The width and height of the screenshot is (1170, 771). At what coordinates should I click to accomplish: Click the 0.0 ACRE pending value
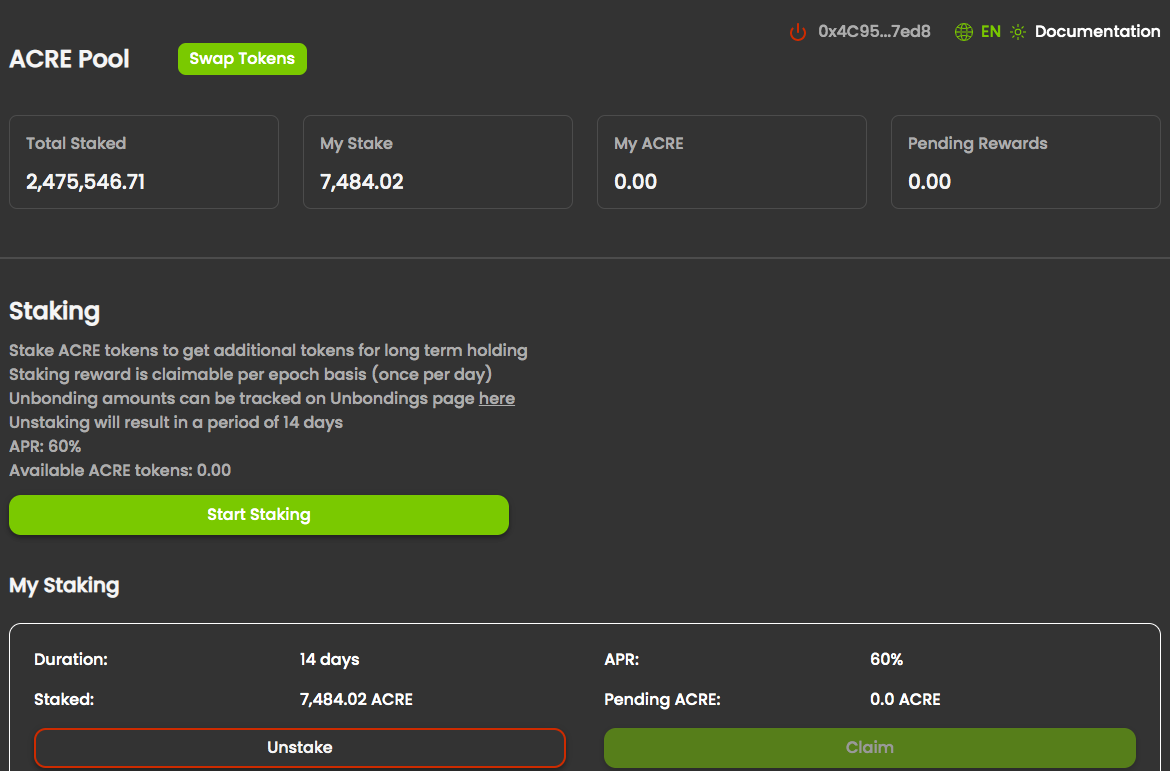(x=905, y=699)
